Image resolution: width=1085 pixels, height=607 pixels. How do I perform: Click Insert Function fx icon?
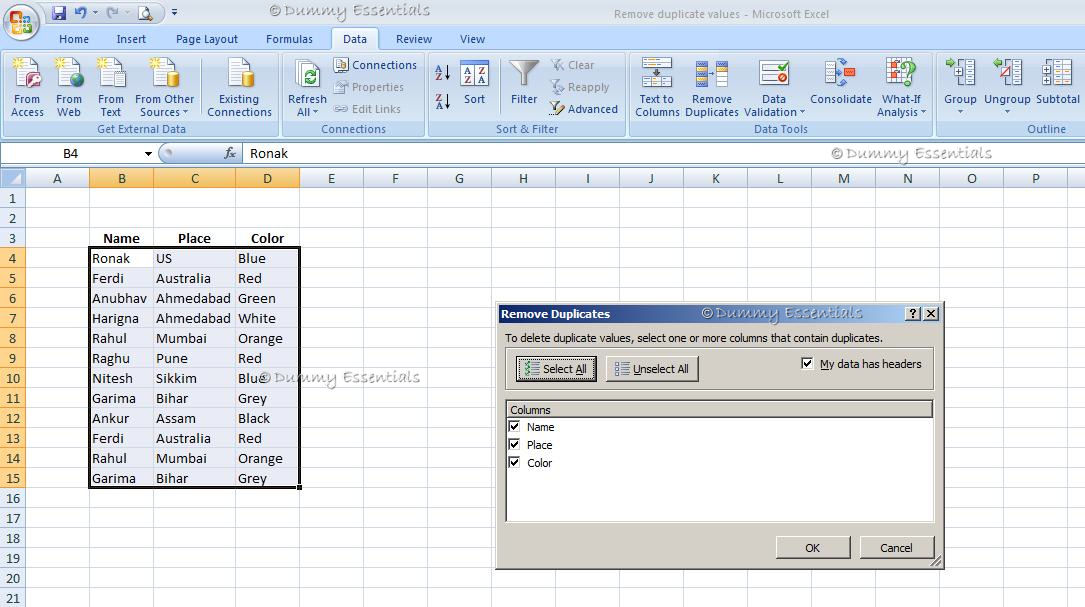[x=230, y=153]
